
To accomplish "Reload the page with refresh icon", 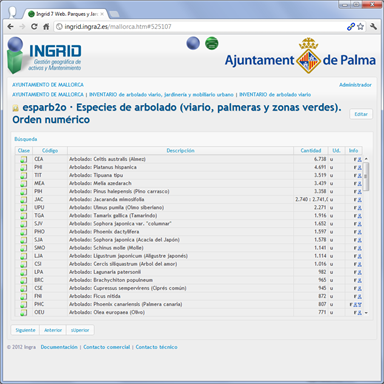I will (34, 27).
